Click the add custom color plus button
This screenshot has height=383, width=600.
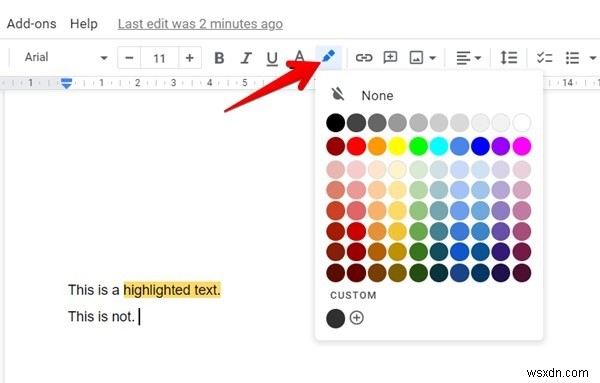[356, 318]
